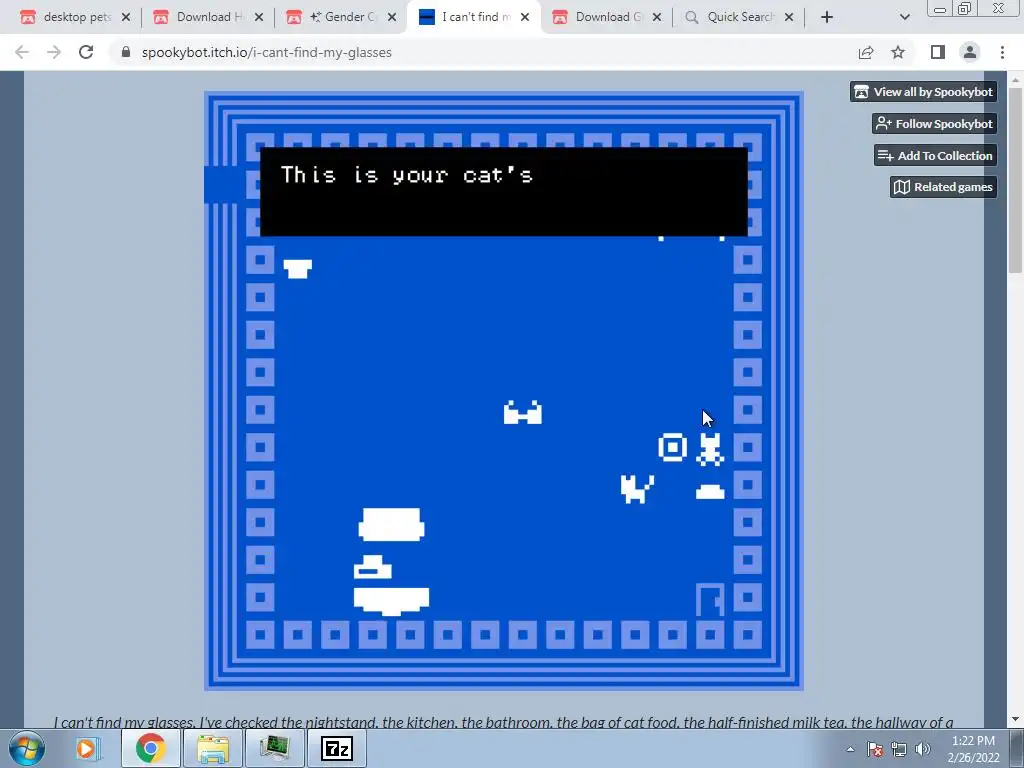Screen dimensions: 1024x768
Task: Open the browser side panel
Action: tap(938, 52)
